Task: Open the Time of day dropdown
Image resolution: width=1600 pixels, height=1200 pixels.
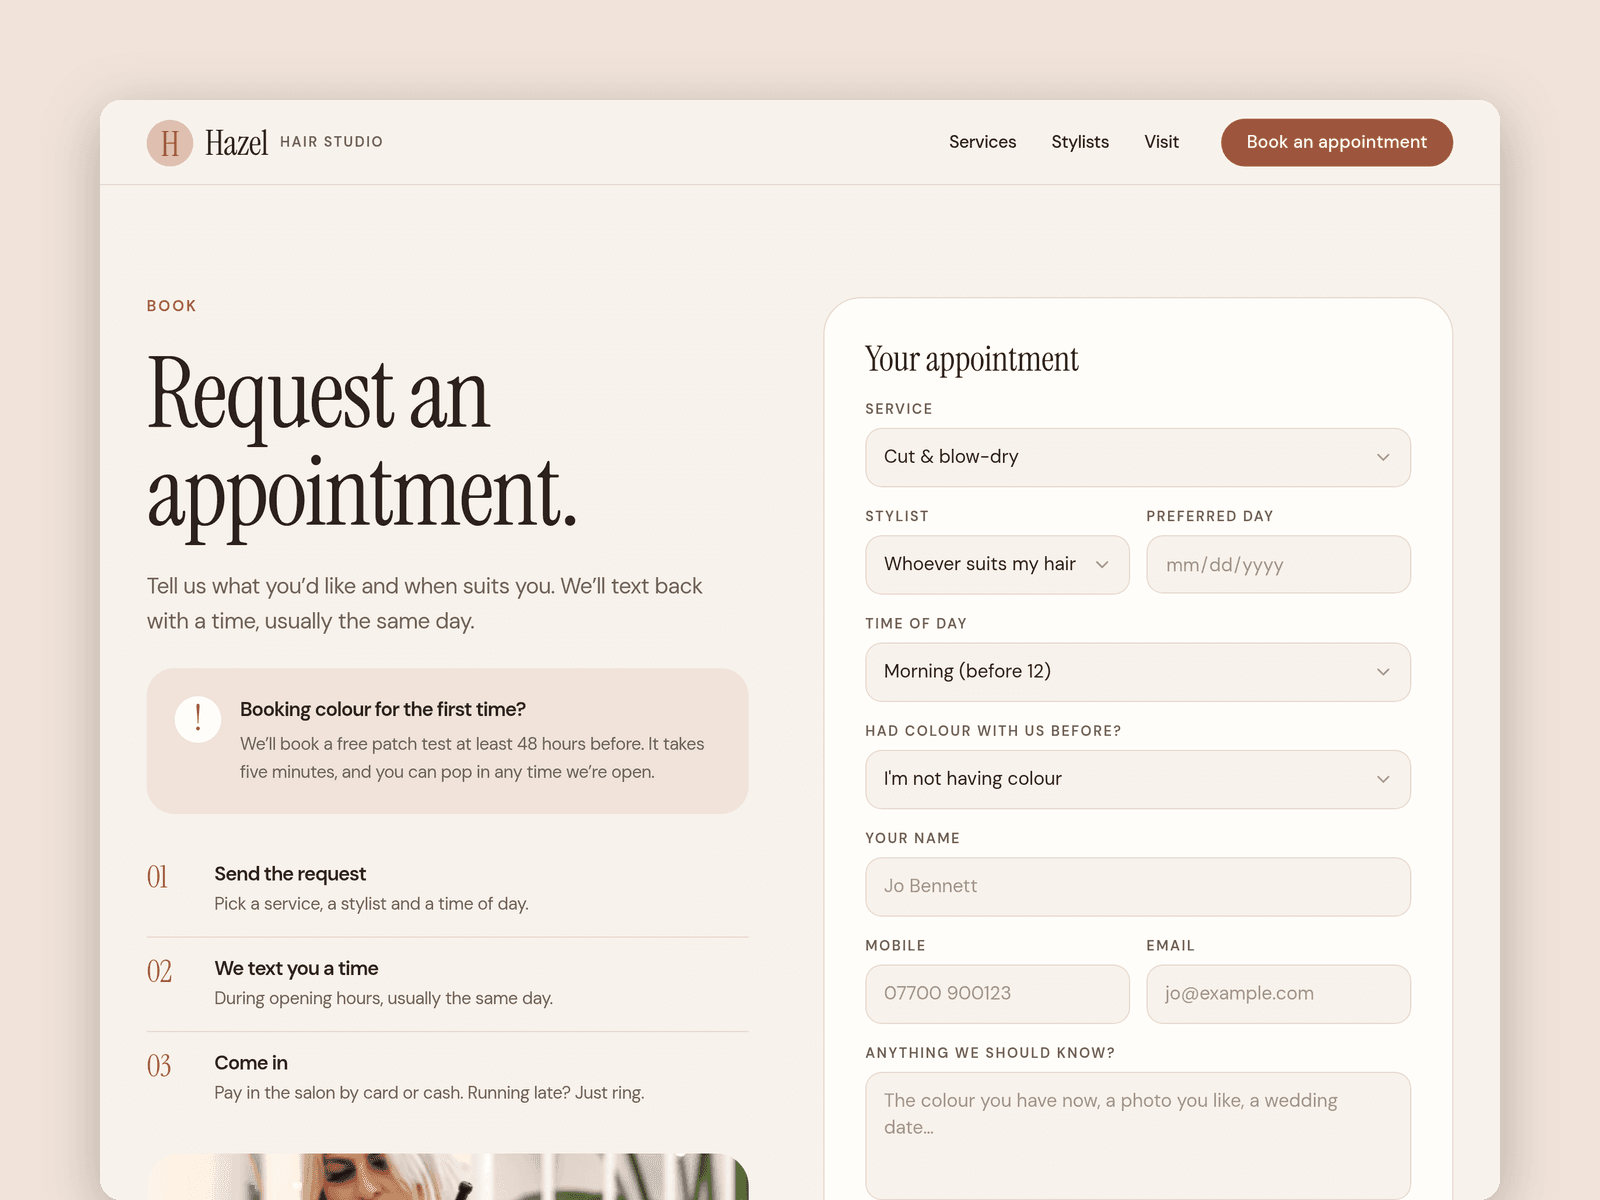Action: point(1138,671)
